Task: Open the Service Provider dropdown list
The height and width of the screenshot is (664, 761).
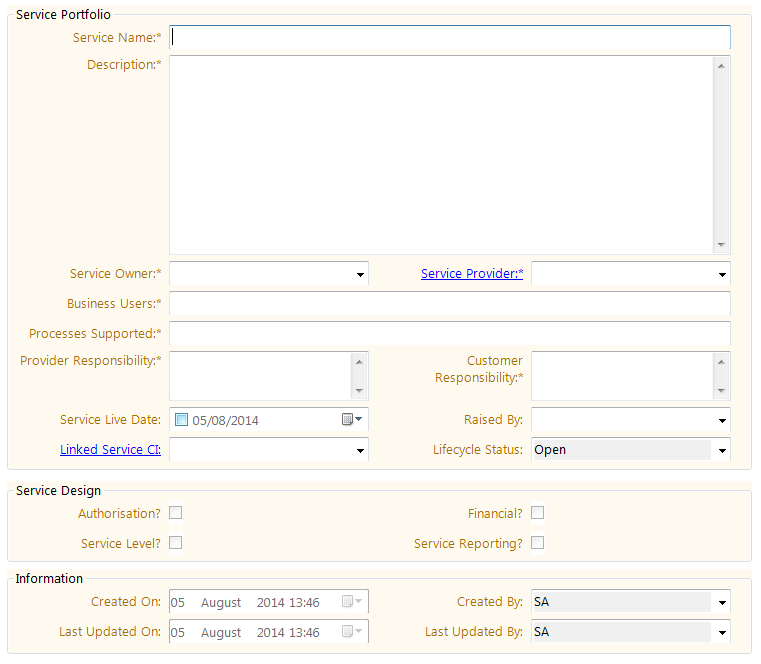Action: point(721,274)
